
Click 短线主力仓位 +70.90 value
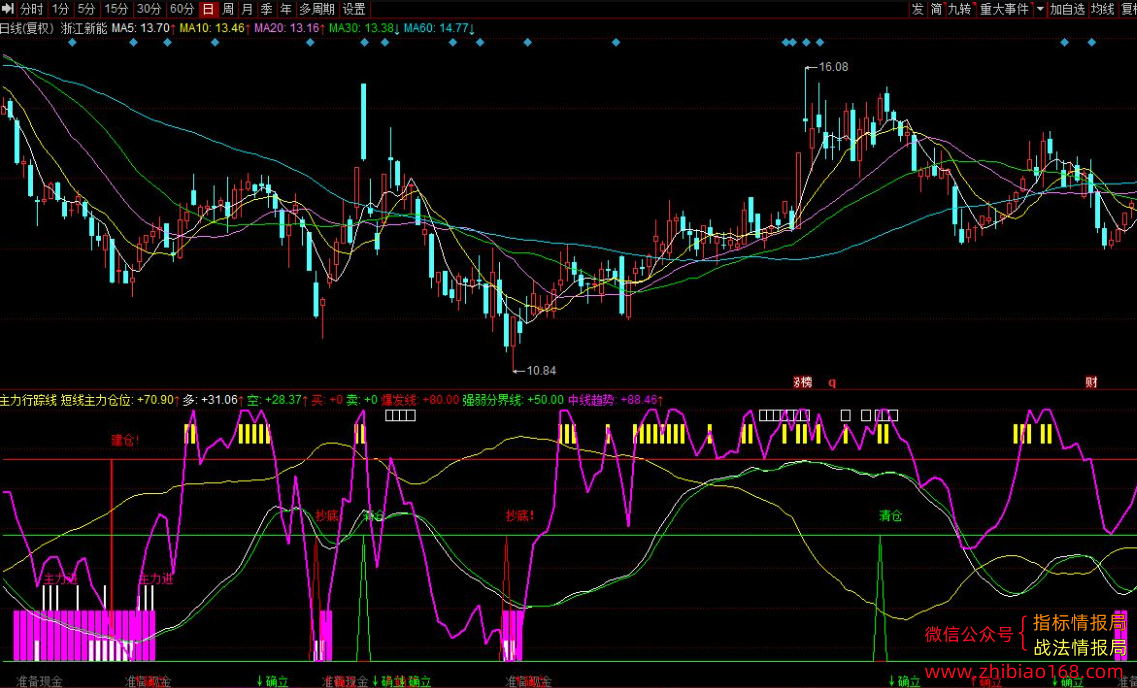119,399
